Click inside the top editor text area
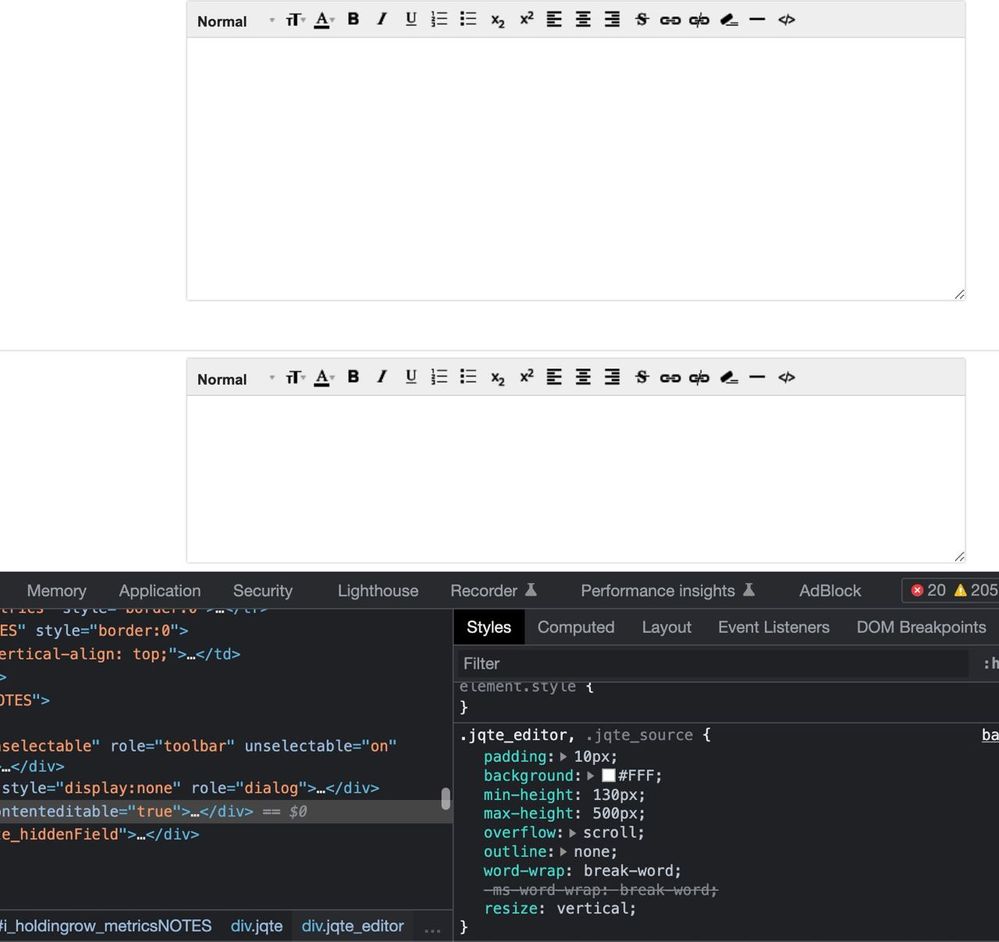Image resolution: width=999 pixels, height=942 pixels. pos(576,169)
